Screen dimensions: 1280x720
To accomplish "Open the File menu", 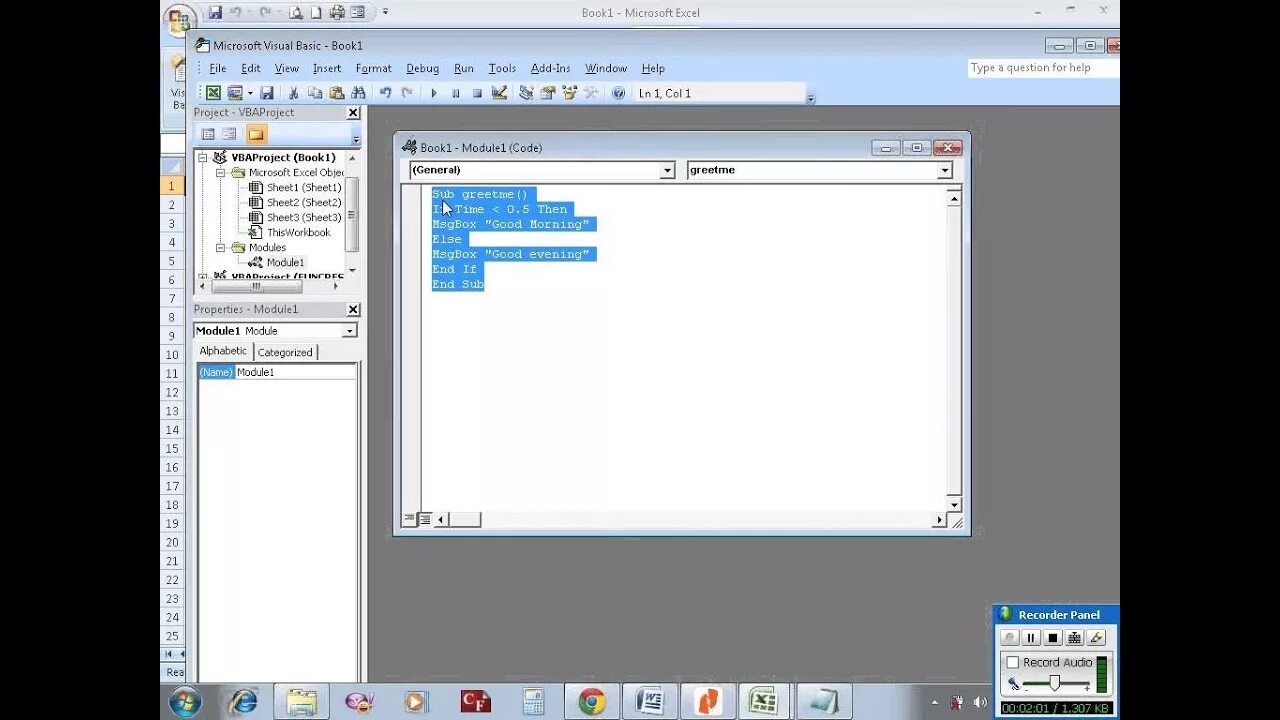I will tap(217, 68).
